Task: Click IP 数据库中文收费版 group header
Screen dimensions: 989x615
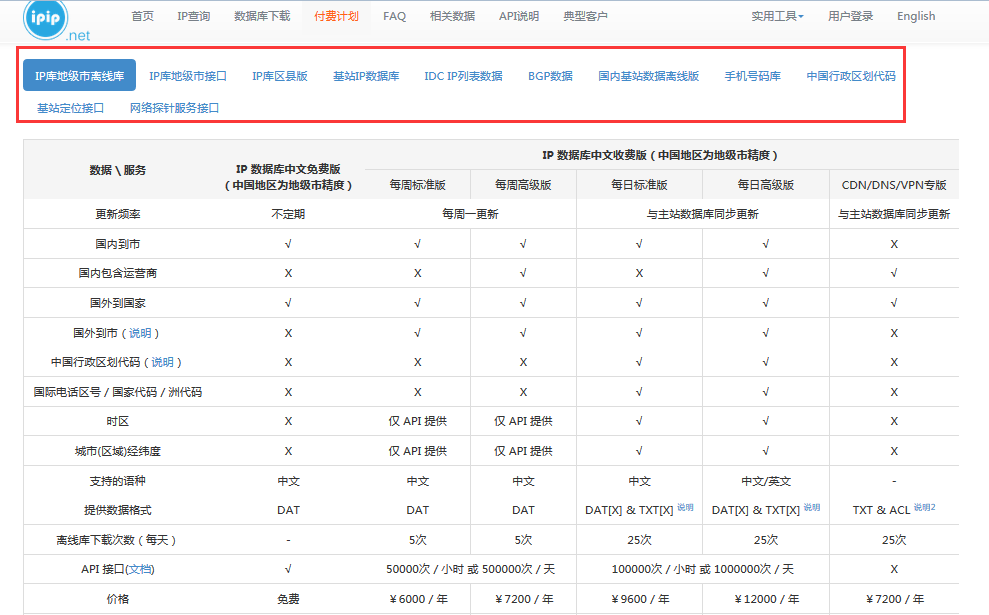Action: tap(660, 155)
